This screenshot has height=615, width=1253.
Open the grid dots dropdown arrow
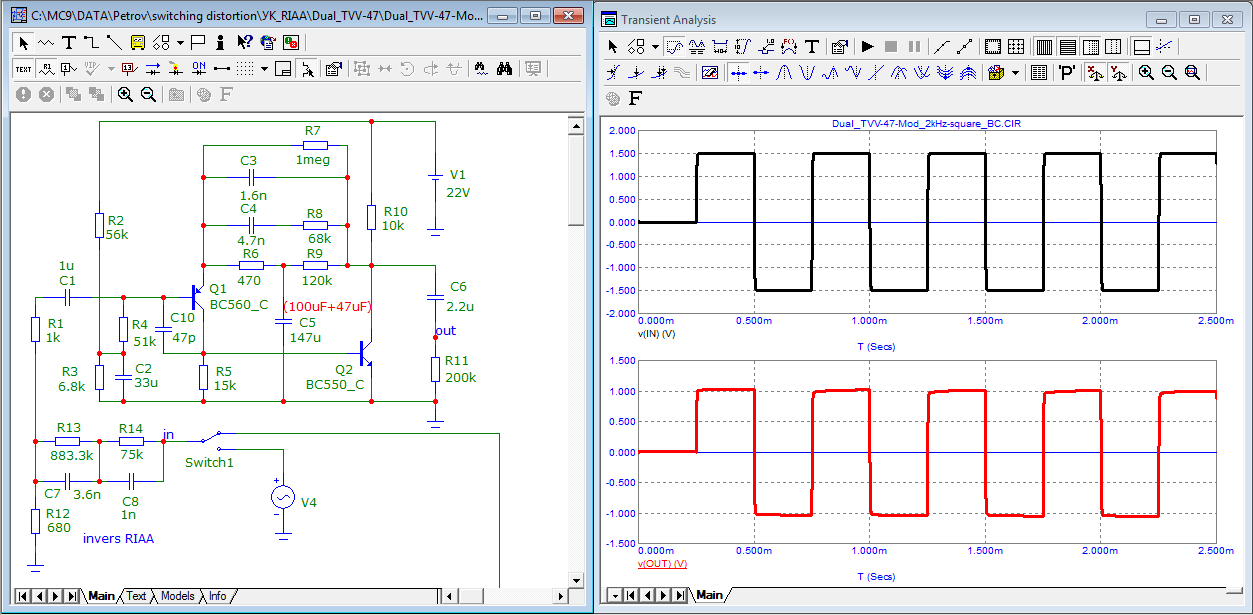[265, 69]
